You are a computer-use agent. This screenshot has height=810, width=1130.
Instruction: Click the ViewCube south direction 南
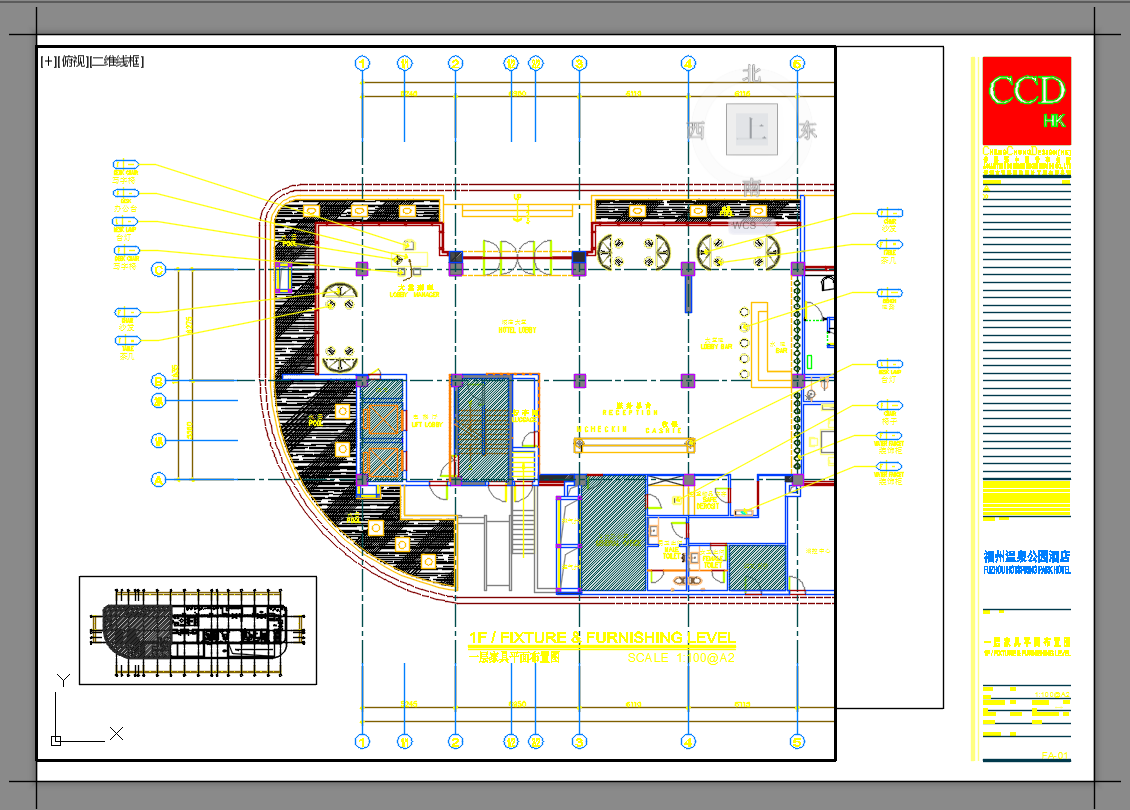pos(752,188)
